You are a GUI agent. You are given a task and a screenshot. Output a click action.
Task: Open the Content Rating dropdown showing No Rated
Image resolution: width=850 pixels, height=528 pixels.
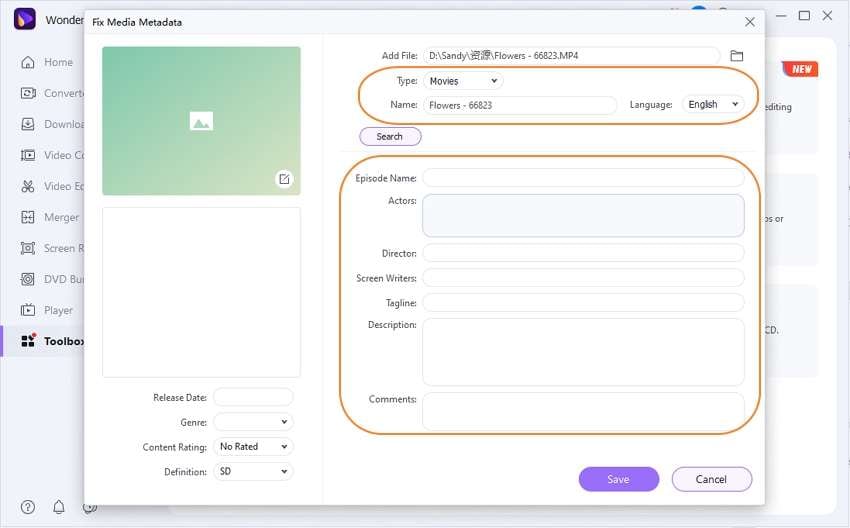click(x=253, y=447)
